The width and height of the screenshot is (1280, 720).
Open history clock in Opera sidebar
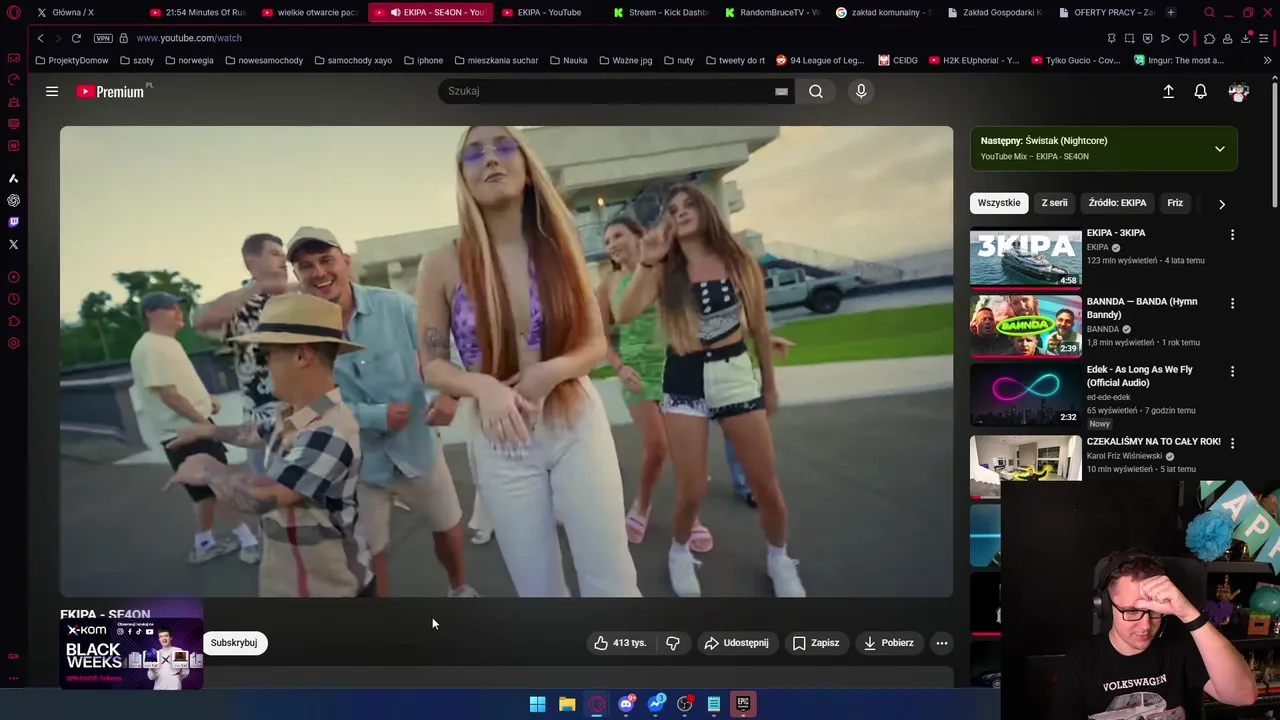13,299
